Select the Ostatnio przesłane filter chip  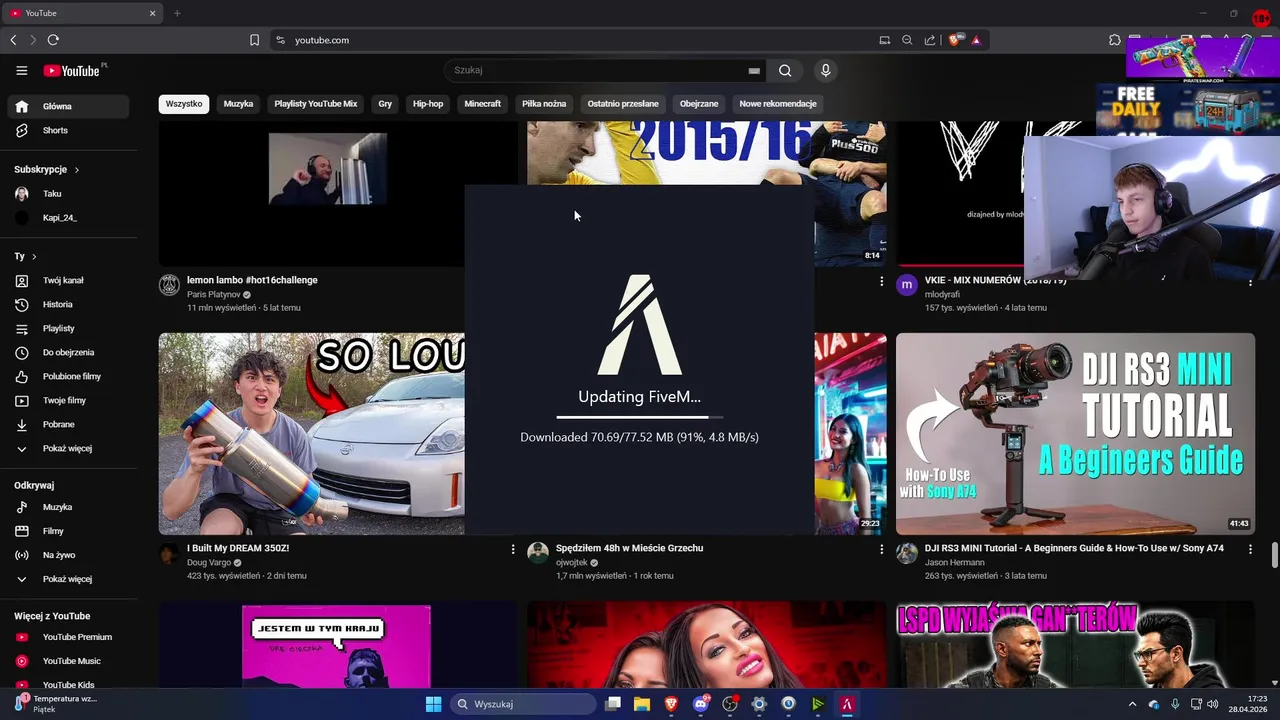[x=623, y=104]
